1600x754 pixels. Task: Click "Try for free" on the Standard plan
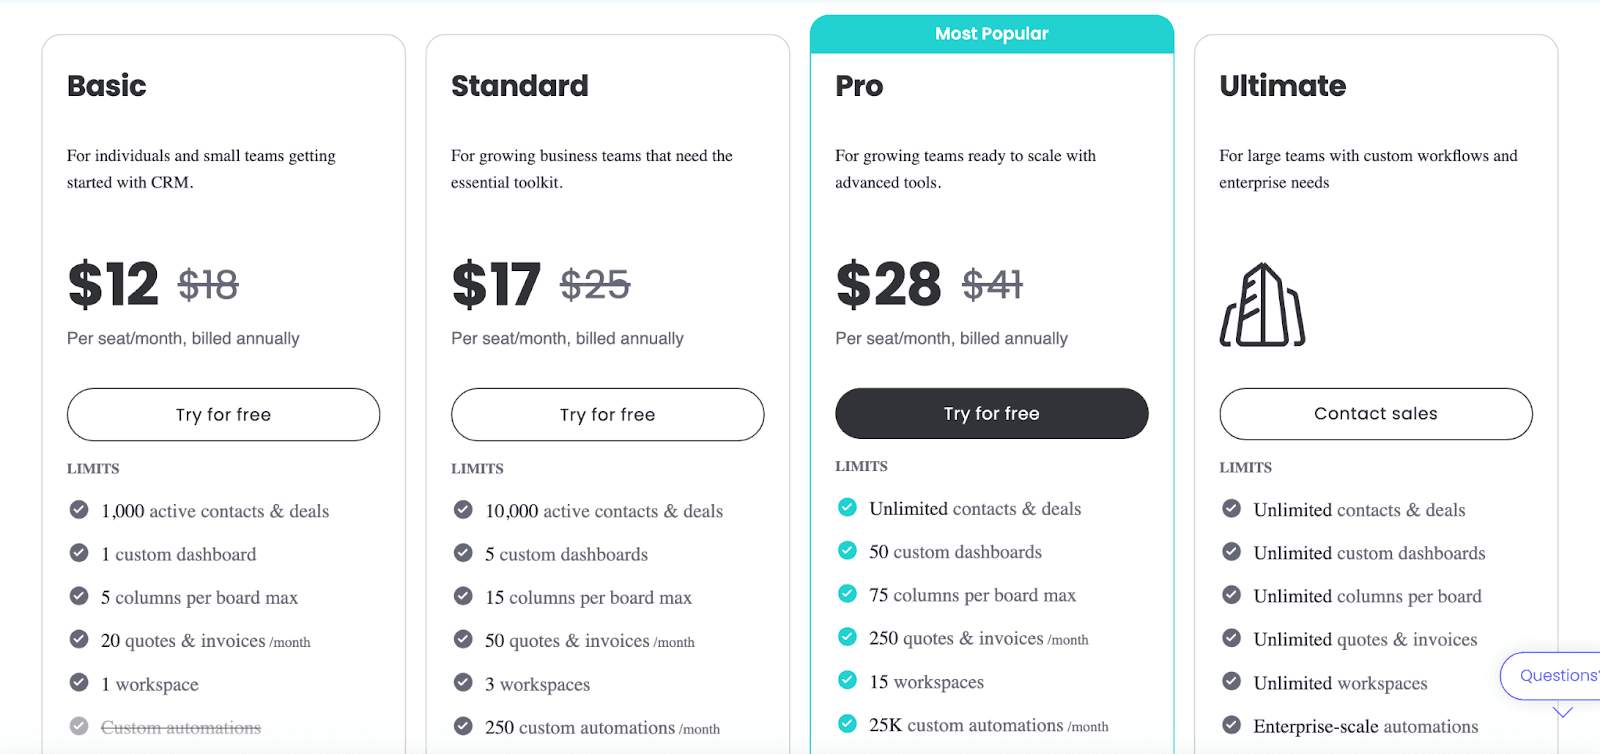tap(607, 414)
